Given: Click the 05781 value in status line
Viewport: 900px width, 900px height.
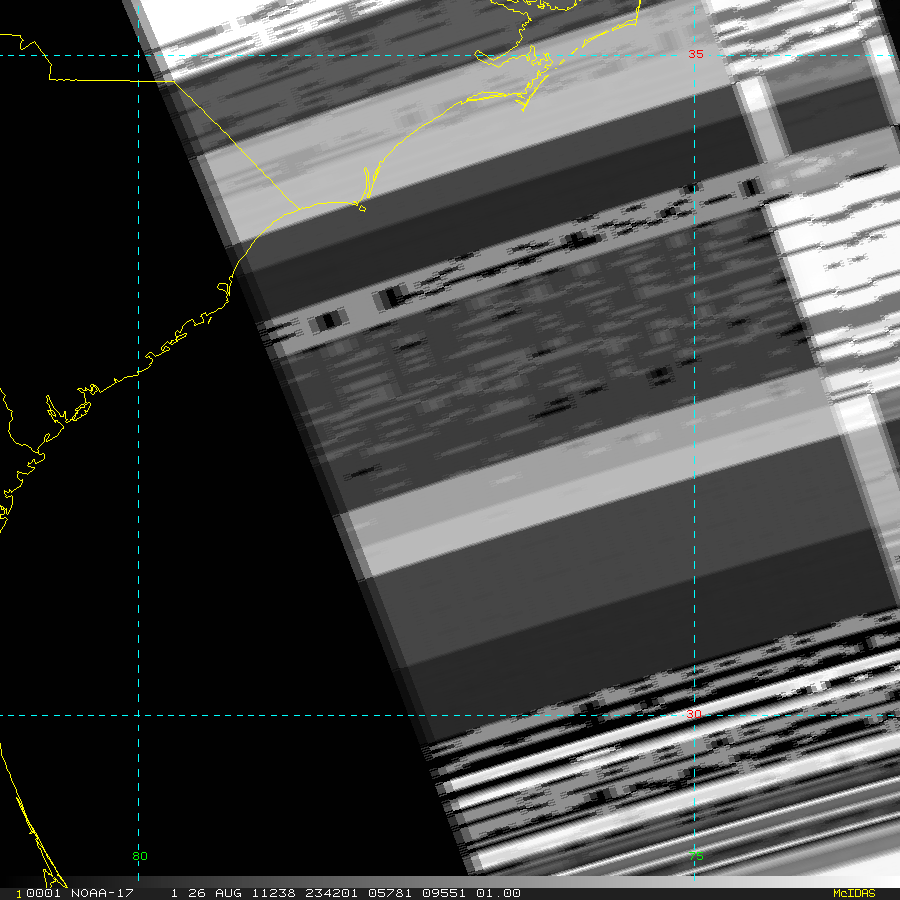Looking at the screenshot, I should click(x=390, y=893).
